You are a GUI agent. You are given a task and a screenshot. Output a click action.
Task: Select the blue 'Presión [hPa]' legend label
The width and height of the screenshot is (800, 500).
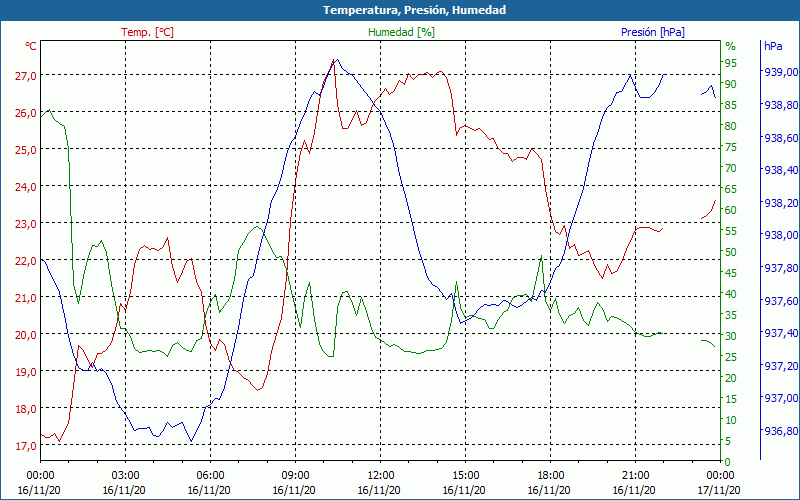[x=653, y=32]
